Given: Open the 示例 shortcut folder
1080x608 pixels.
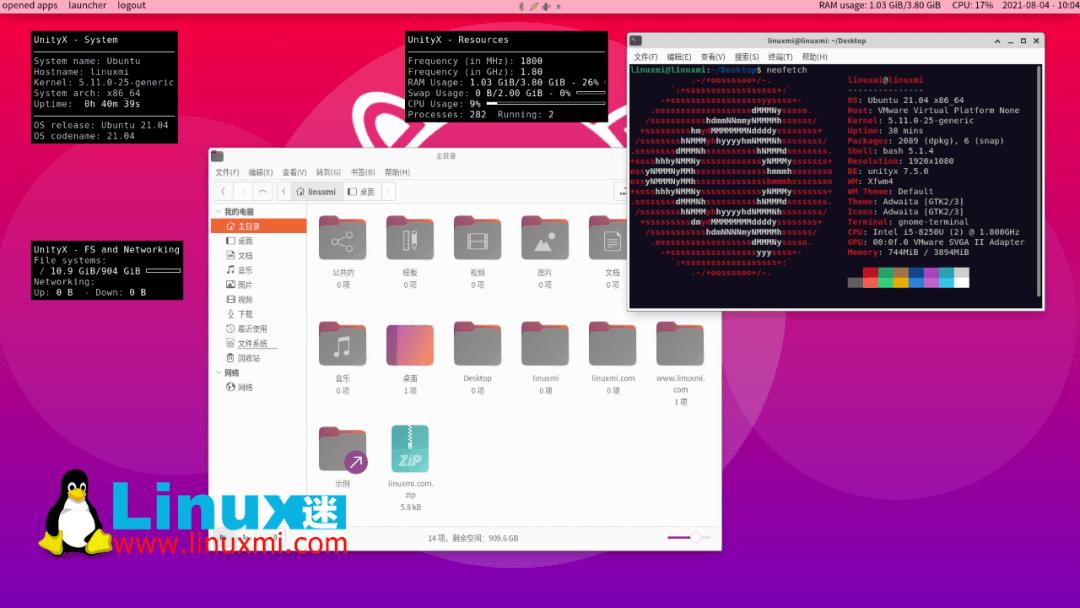Looking at the screenshot, I should pos(342,449).
